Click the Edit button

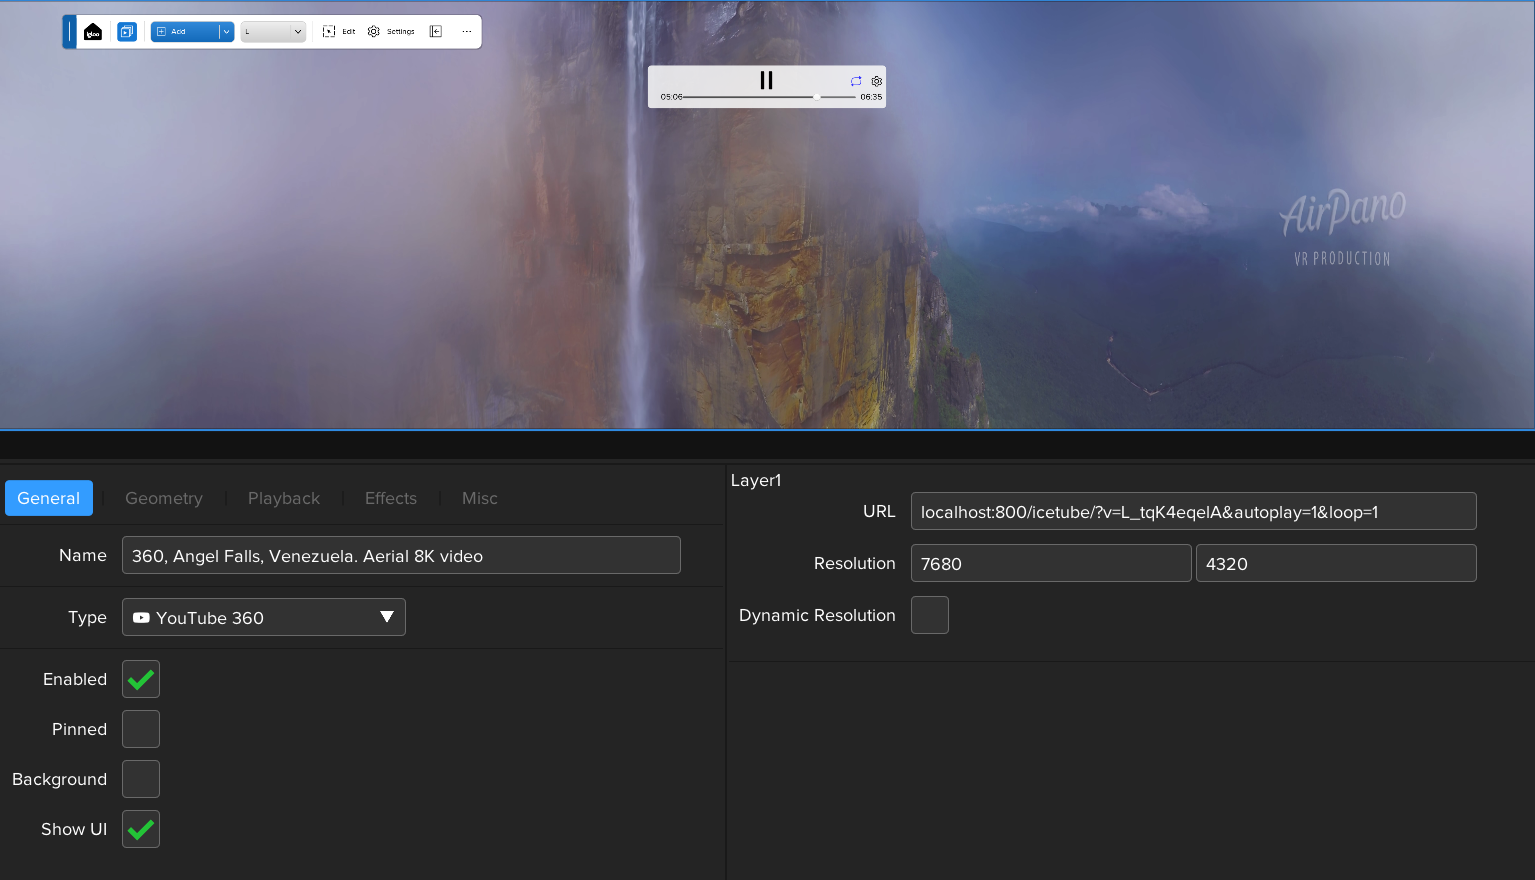coord(339,31)
